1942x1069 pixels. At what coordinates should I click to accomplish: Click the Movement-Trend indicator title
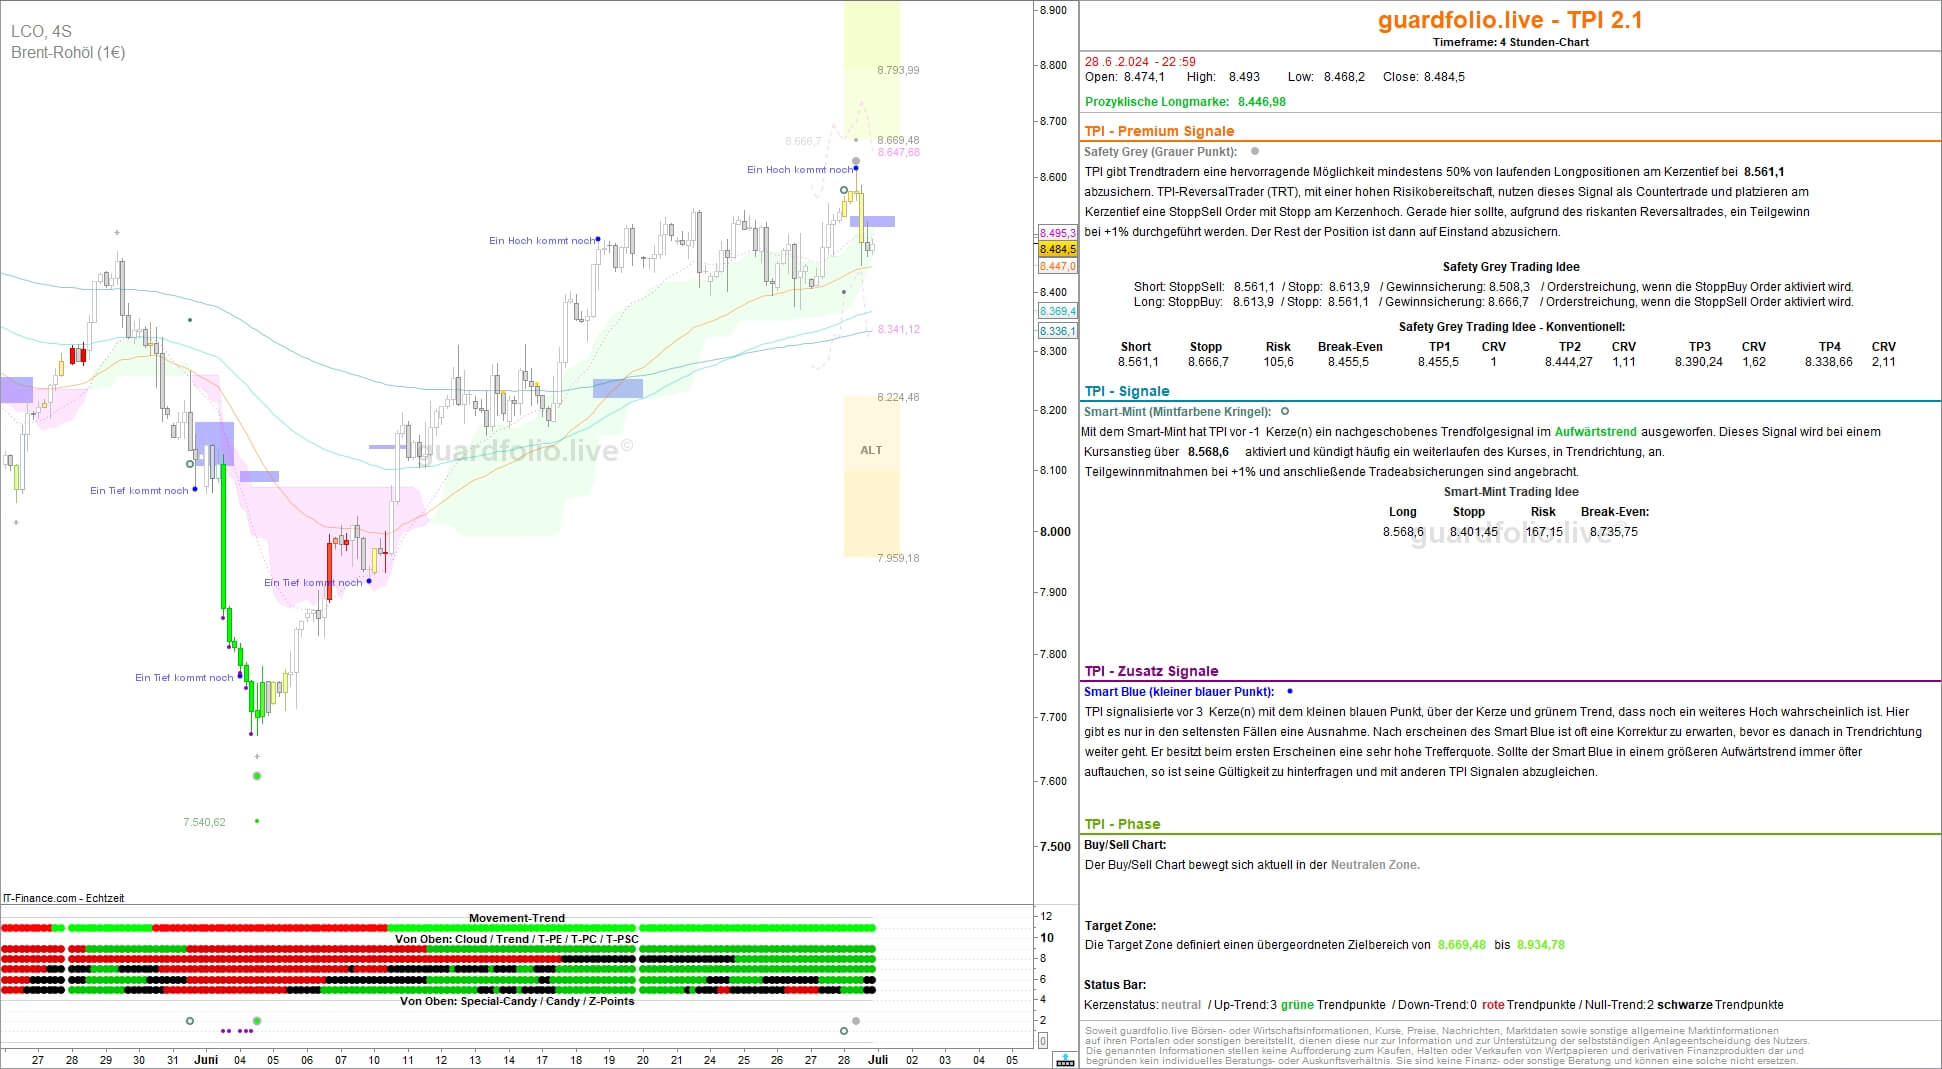[x=517, y=918]
